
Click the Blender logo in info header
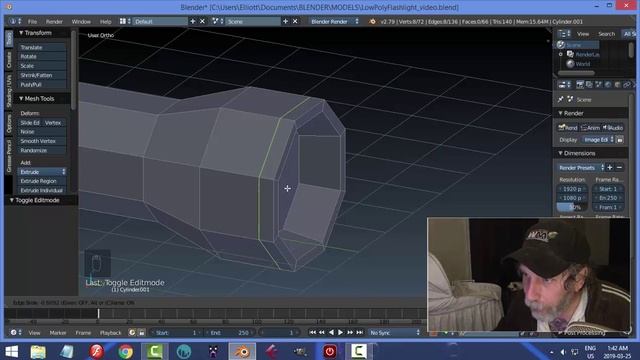pyautogui.click(x=372, y=21)
